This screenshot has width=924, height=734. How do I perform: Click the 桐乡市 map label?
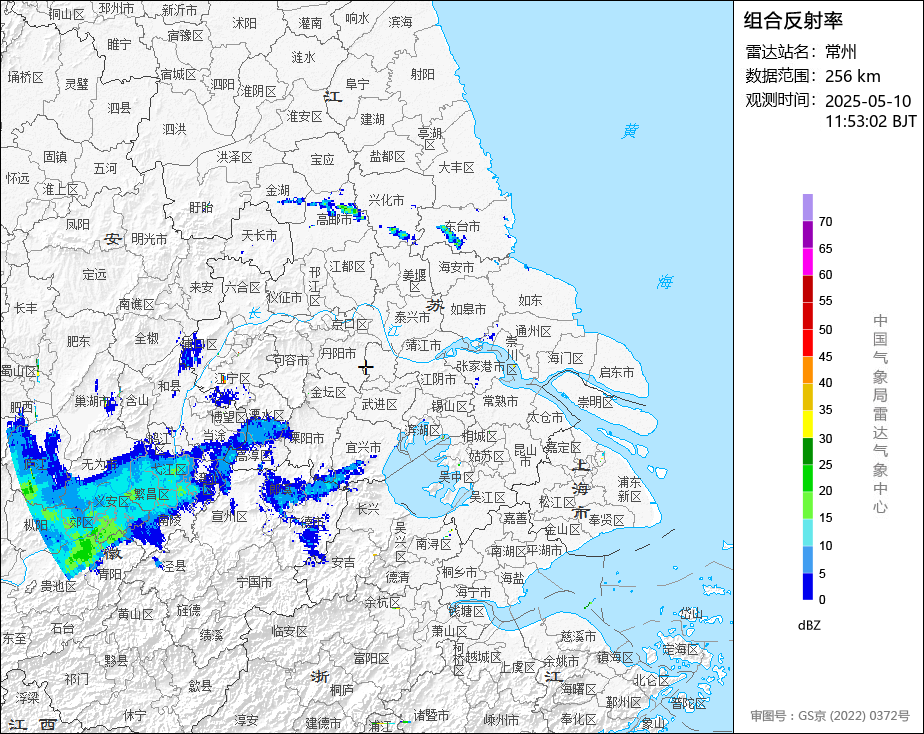pos(460,572)
